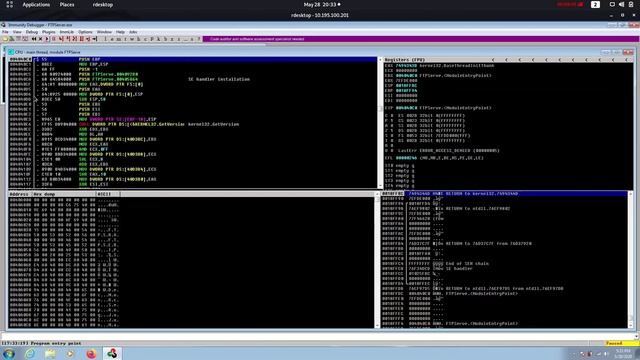
Task: Click the Trace into toolbar icon
Action: 75,39
